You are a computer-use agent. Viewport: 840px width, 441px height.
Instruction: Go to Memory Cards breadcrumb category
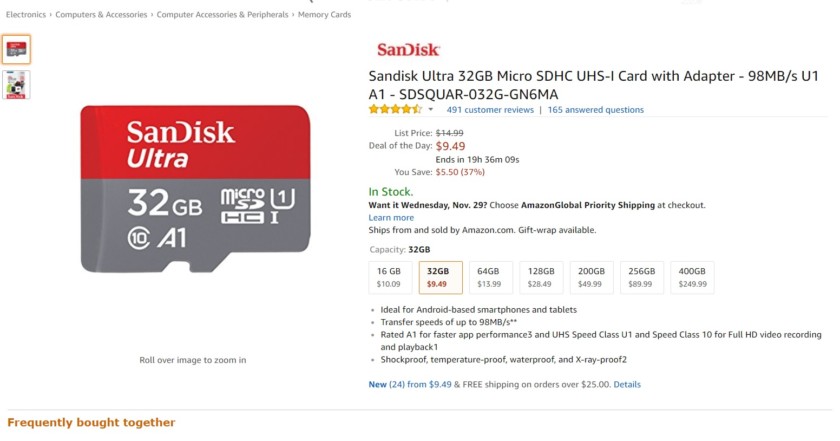tap(324, 14)
